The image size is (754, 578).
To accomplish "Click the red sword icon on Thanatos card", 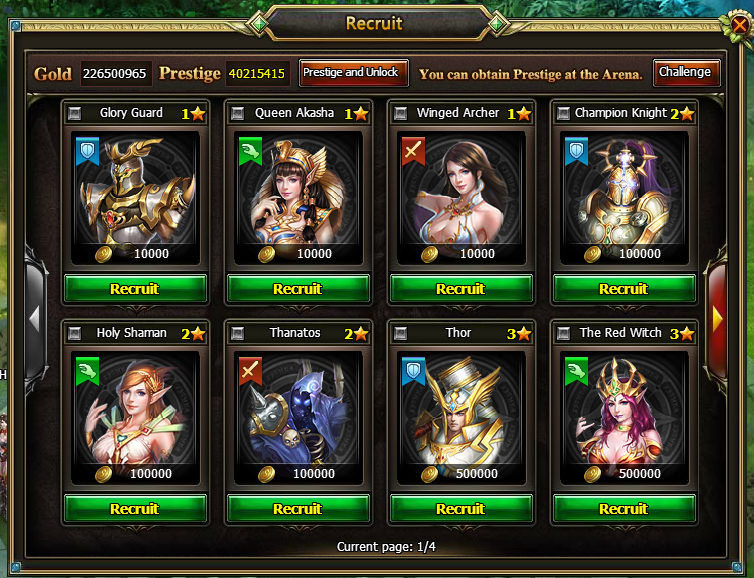I will click(x=251, y=371).
